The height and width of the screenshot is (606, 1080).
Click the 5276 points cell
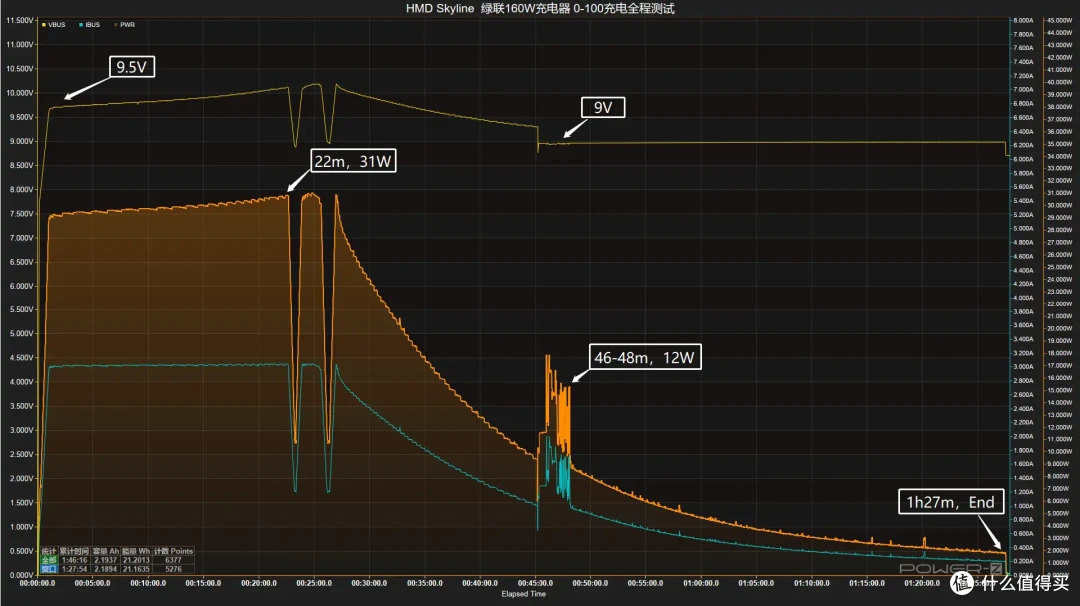(173, 570)
